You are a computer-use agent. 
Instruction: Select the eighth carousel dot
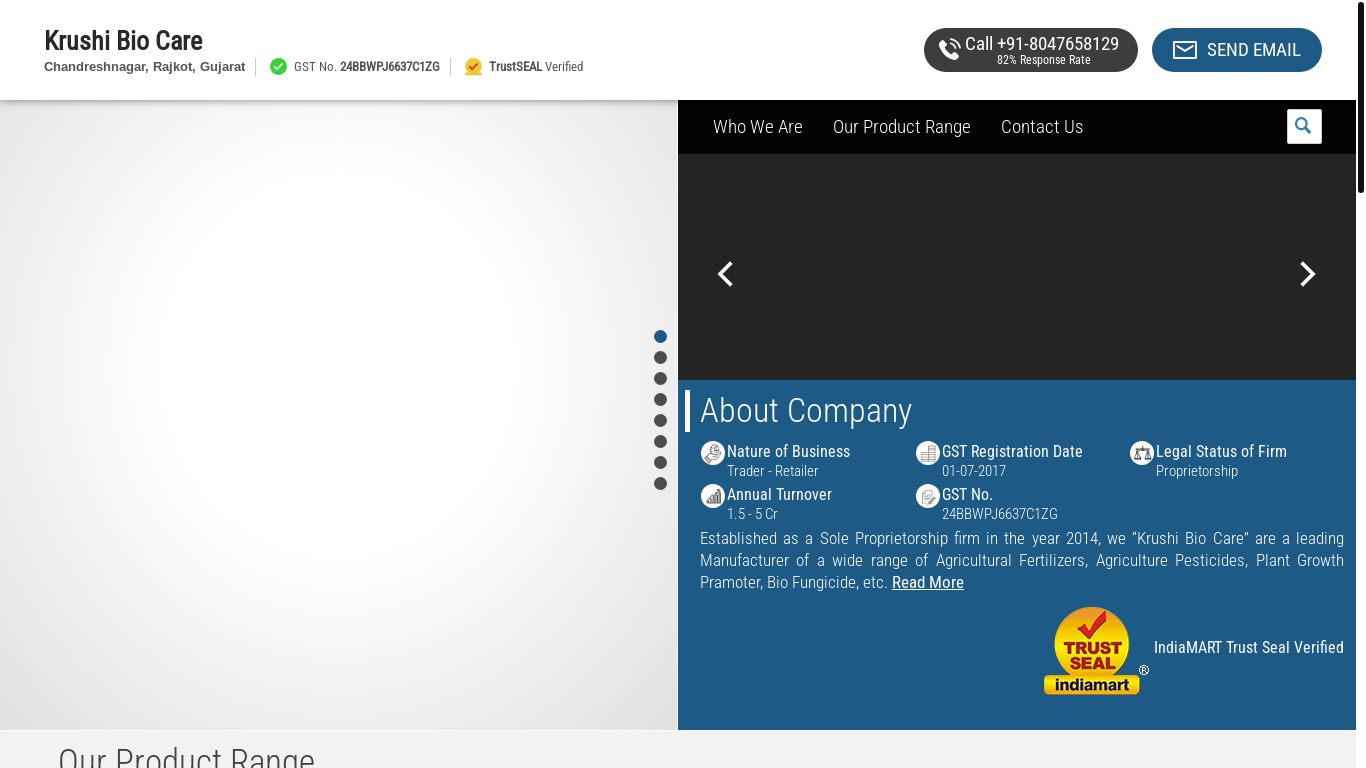tap(660, 484)
